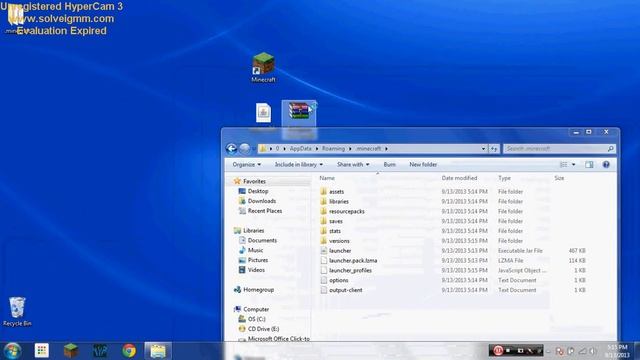The image size is (640, 360).
Task: Click the Minecraft grass block taskbar icon
Action: 71,351
